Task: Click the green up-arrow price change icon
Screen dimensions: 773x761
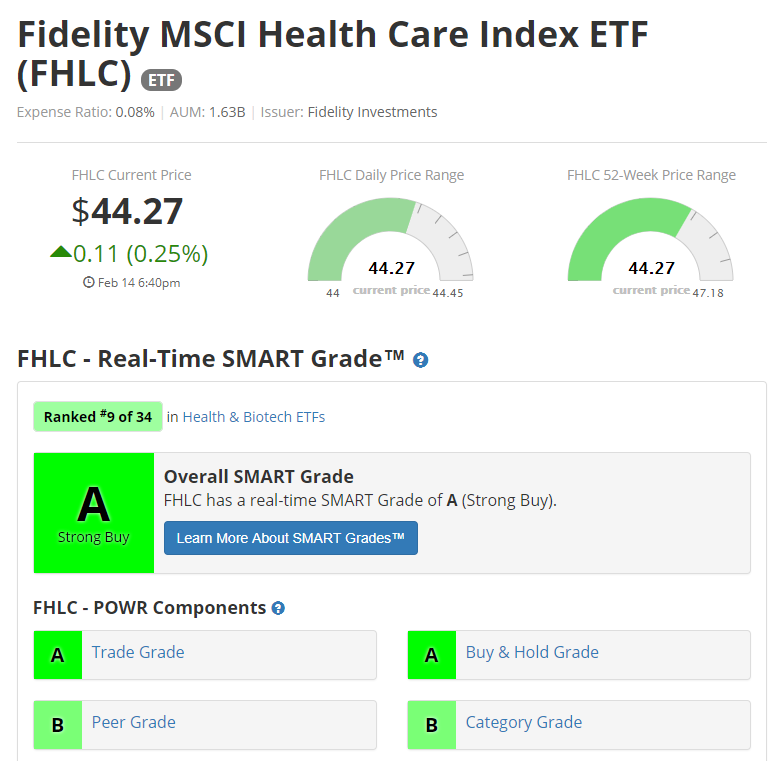Action: click(60, 252)
